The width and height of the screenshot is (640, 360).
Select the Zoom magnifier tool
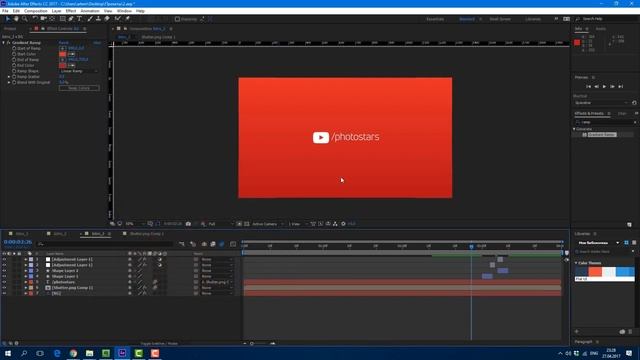24,19
